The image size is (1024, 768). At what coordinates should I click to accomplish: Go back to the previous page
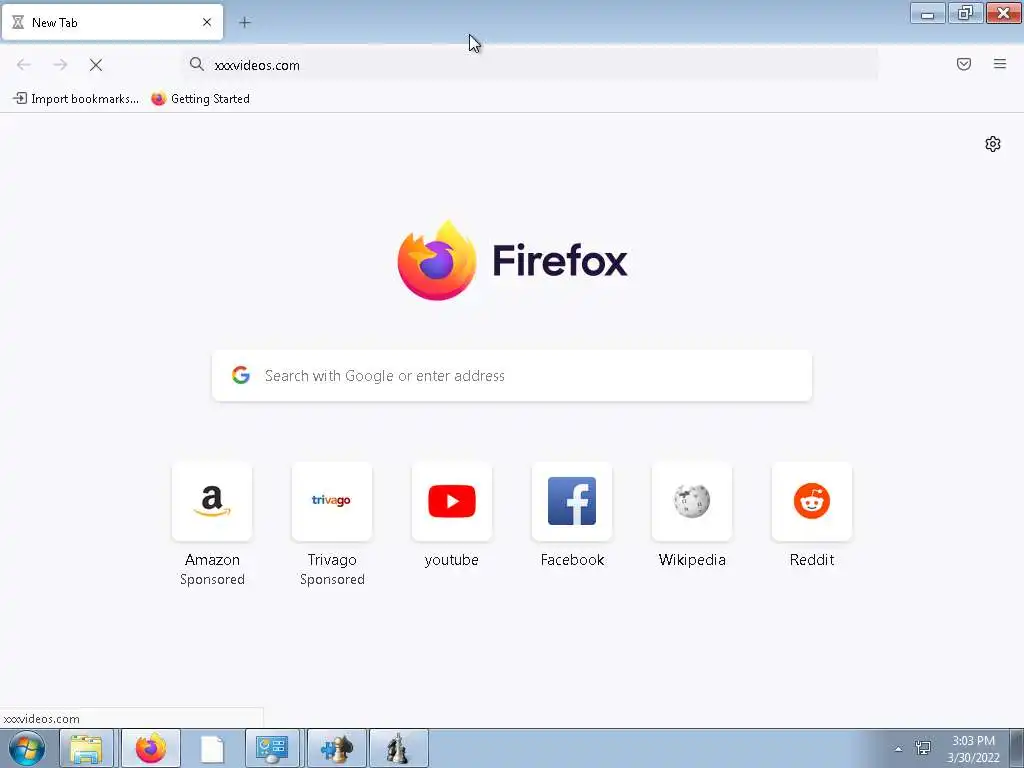(24, 65)
